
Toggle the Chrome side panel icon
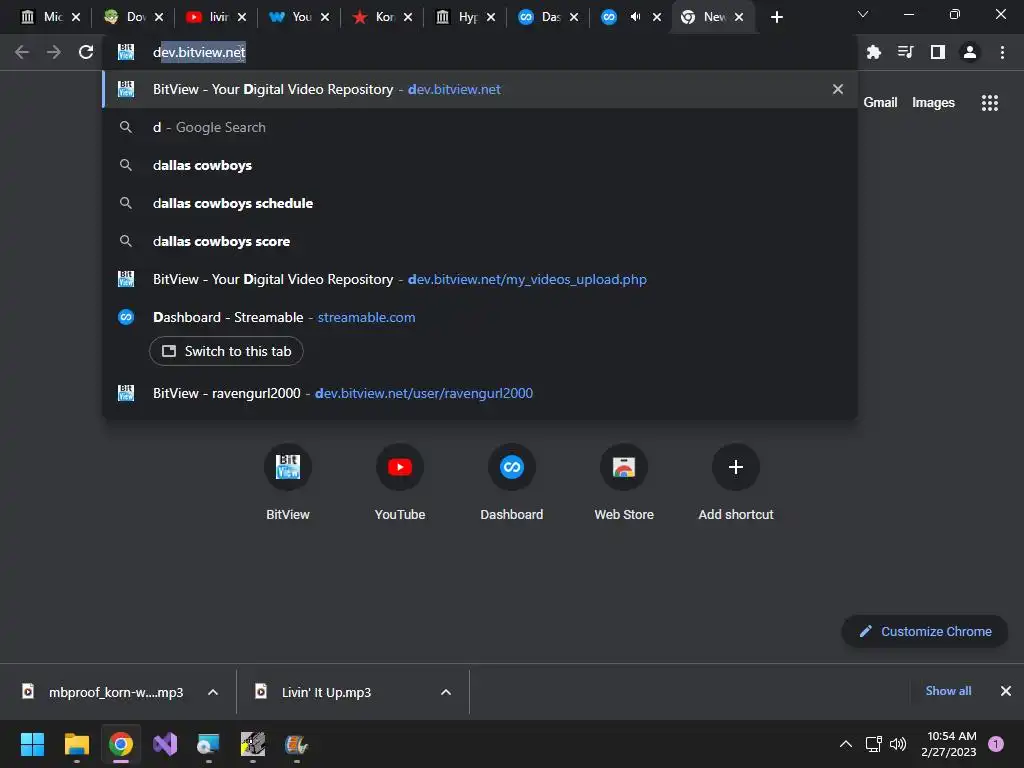coord(937,52)
